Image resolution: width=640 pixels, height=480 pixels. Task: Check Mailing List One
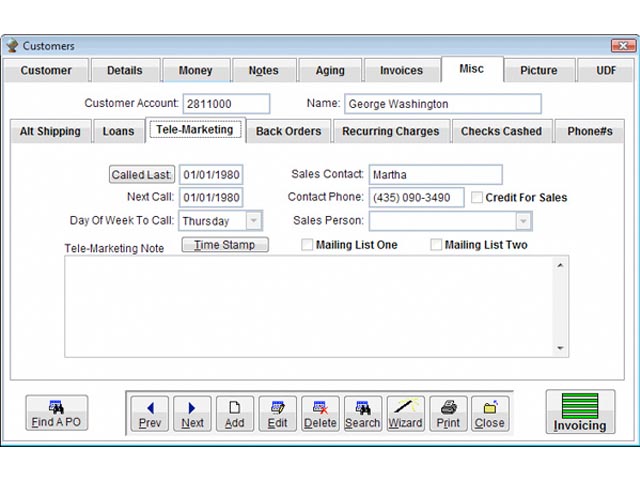307,244
